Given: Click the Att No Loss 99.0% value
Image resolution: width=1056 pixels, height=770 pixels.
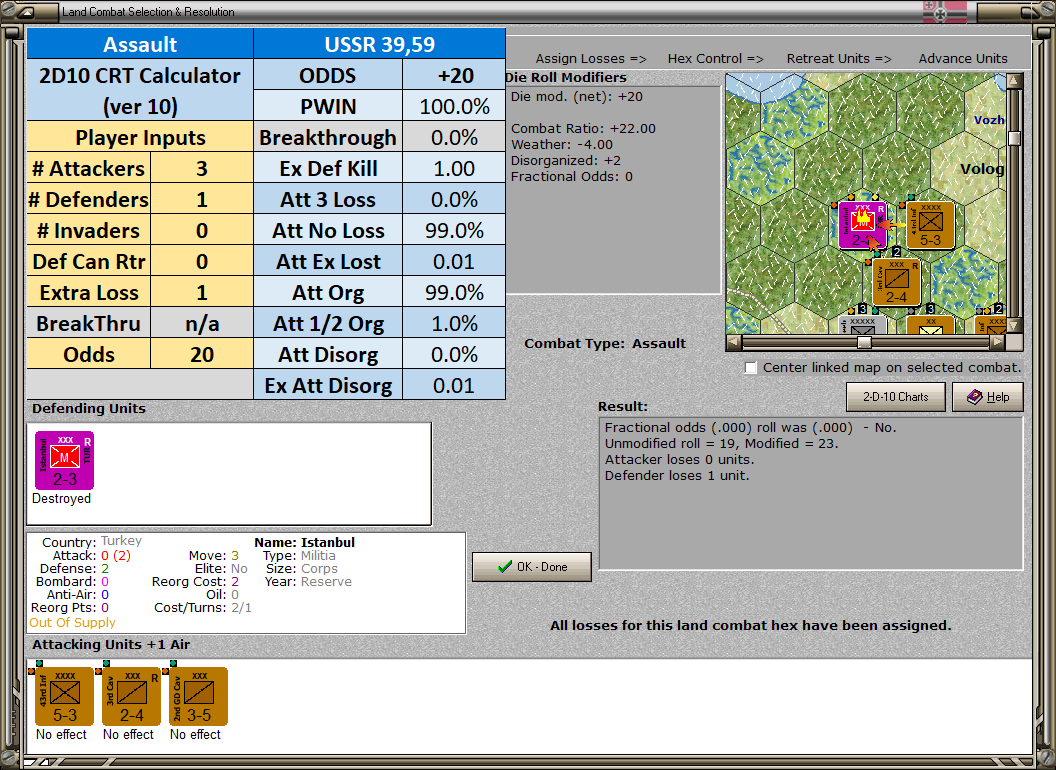Looking at the screenshot, I should [x=455, y=230].
